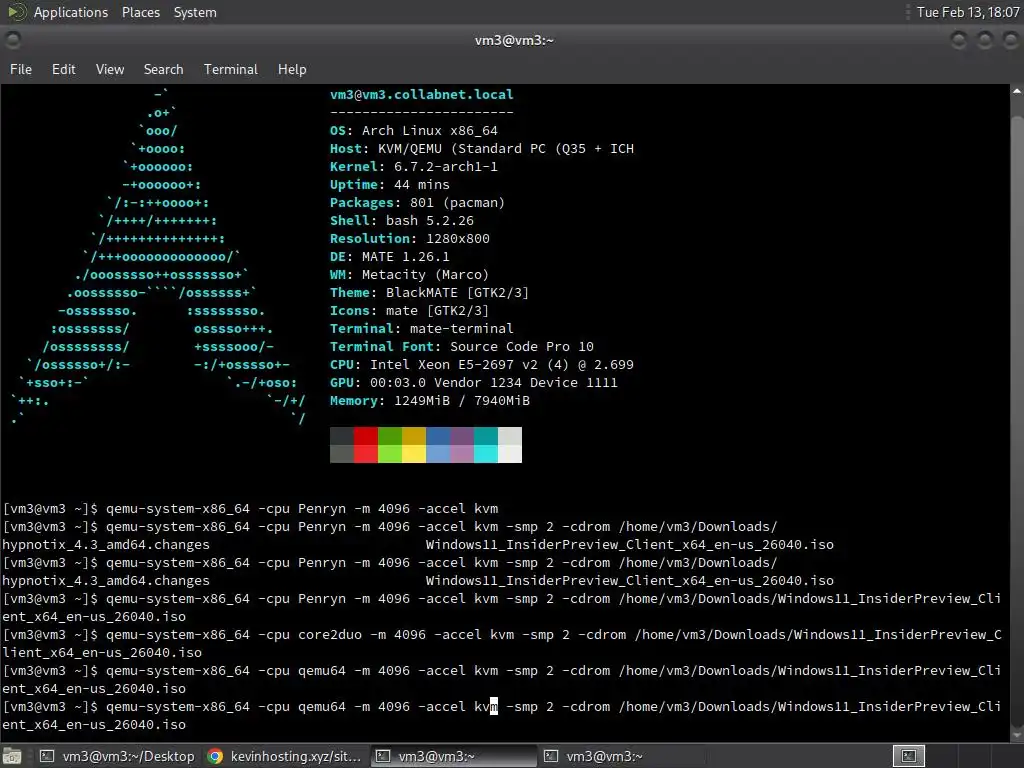Viewport: 1024px width, 768px height.
Task: Click the 'Terminal Font: Source Code Pro 10' line
Action: pos(462,347)
